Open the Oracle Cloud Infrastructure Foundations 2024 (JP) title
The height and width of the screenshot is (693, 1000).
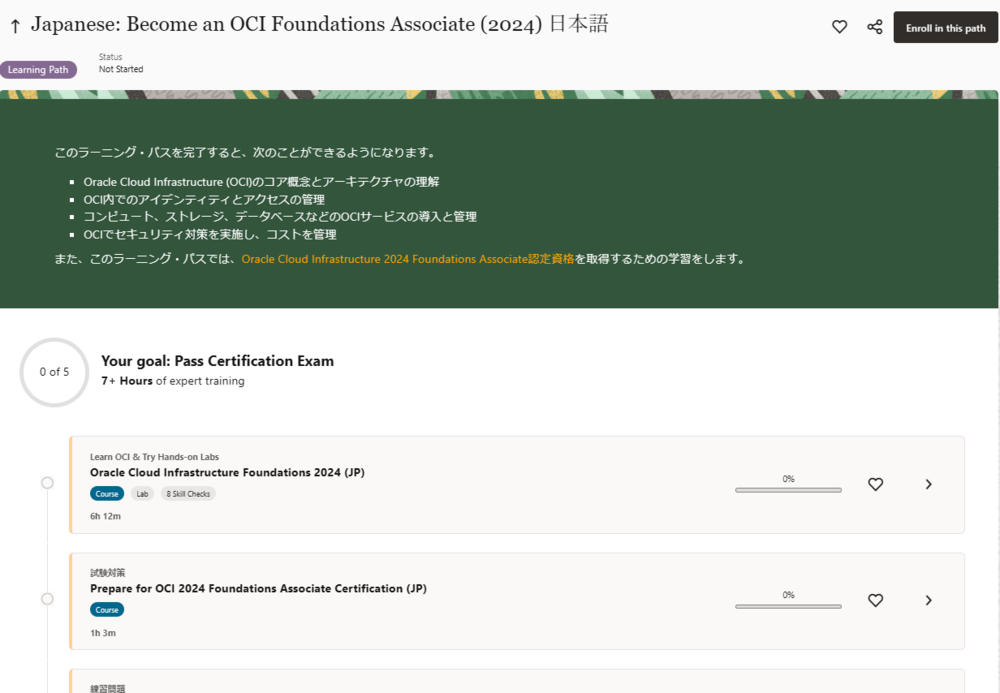(x=227, y=473)
